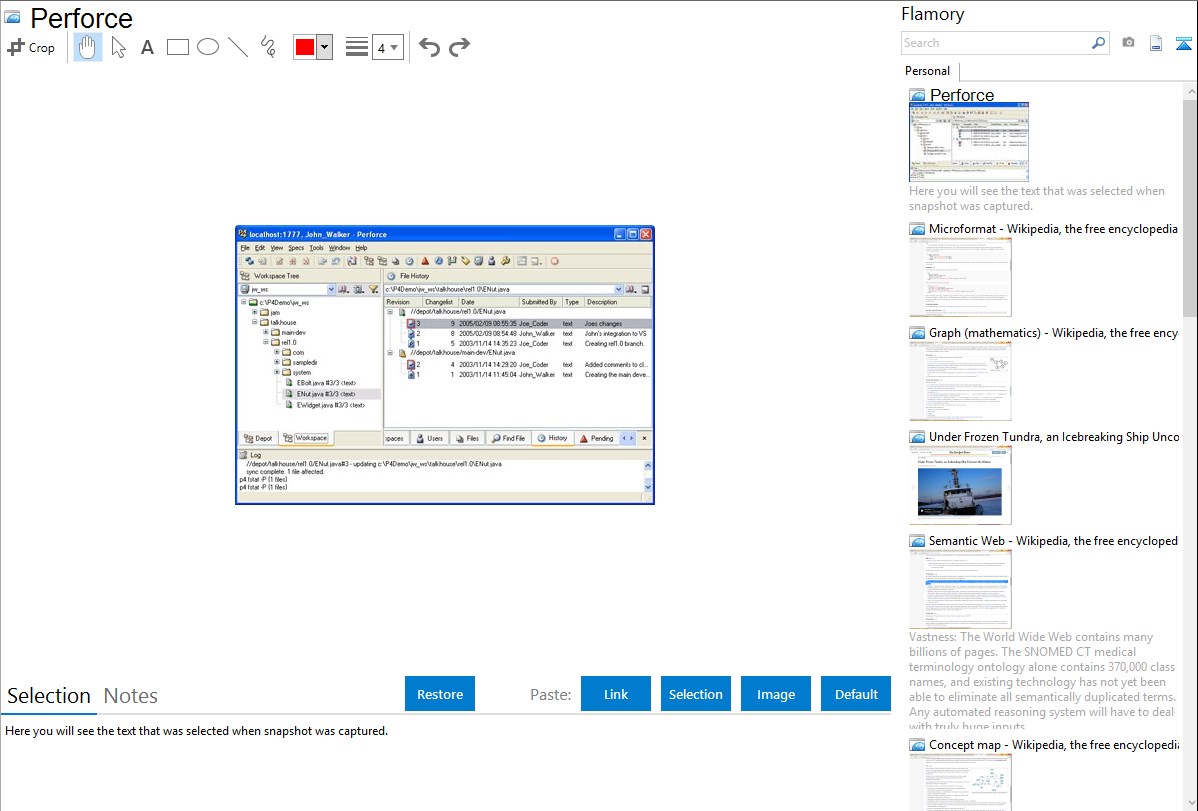Open the Semantic Web snapshot thumbnail

pyautogui.click(x=960, y=589)
